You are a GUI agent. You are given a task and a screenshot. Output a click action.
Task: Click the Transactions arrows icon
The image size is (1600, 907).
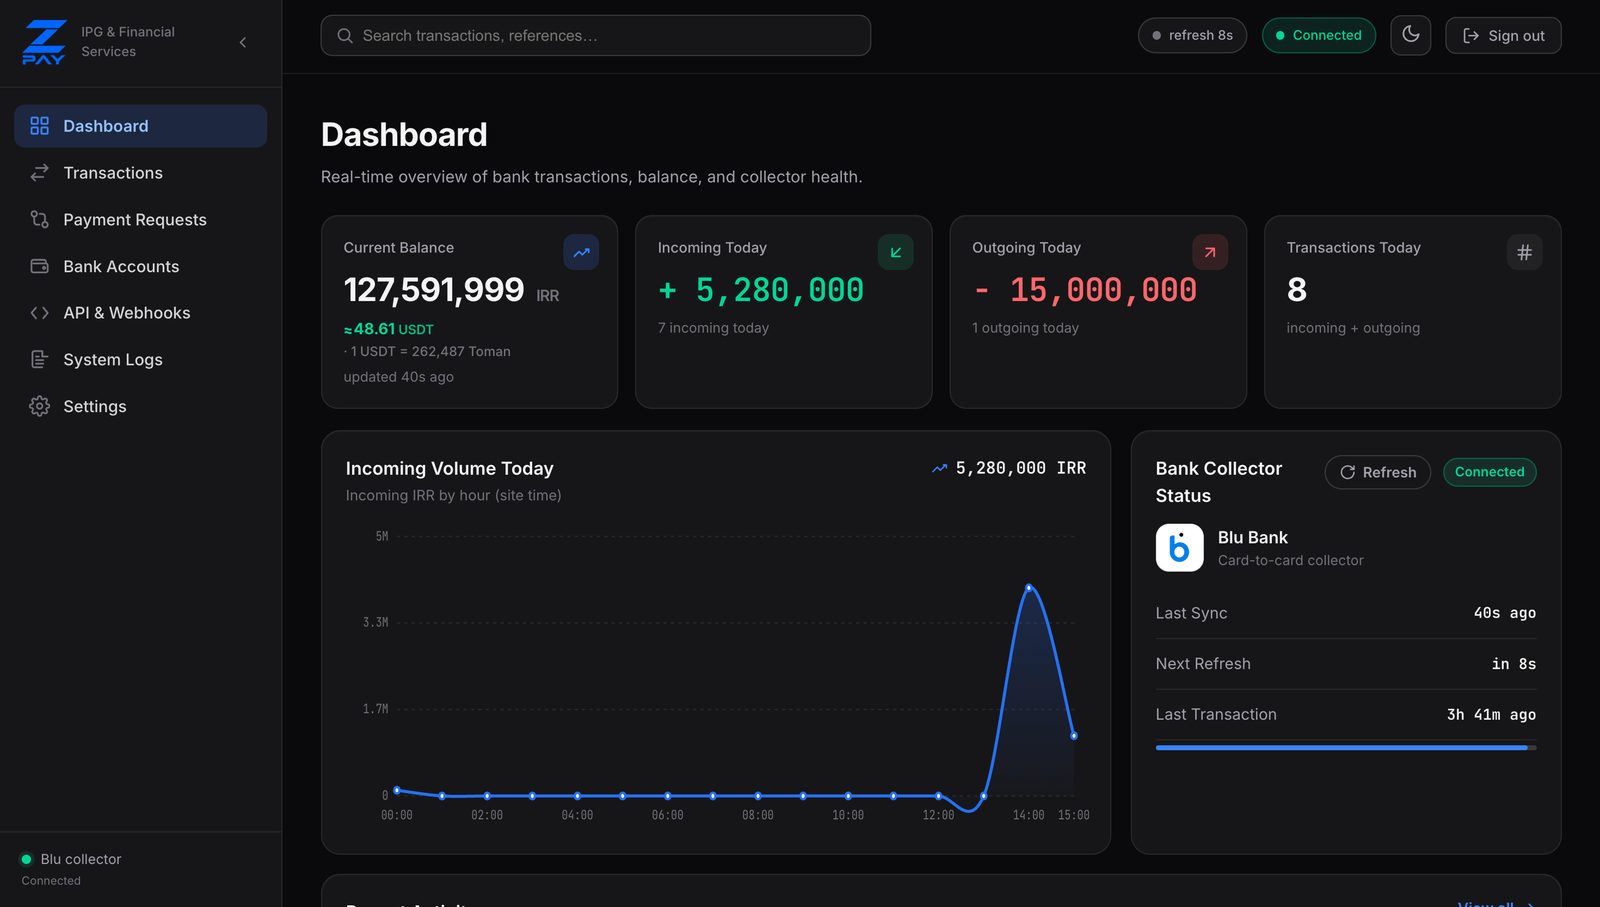(x=39, y=173)
